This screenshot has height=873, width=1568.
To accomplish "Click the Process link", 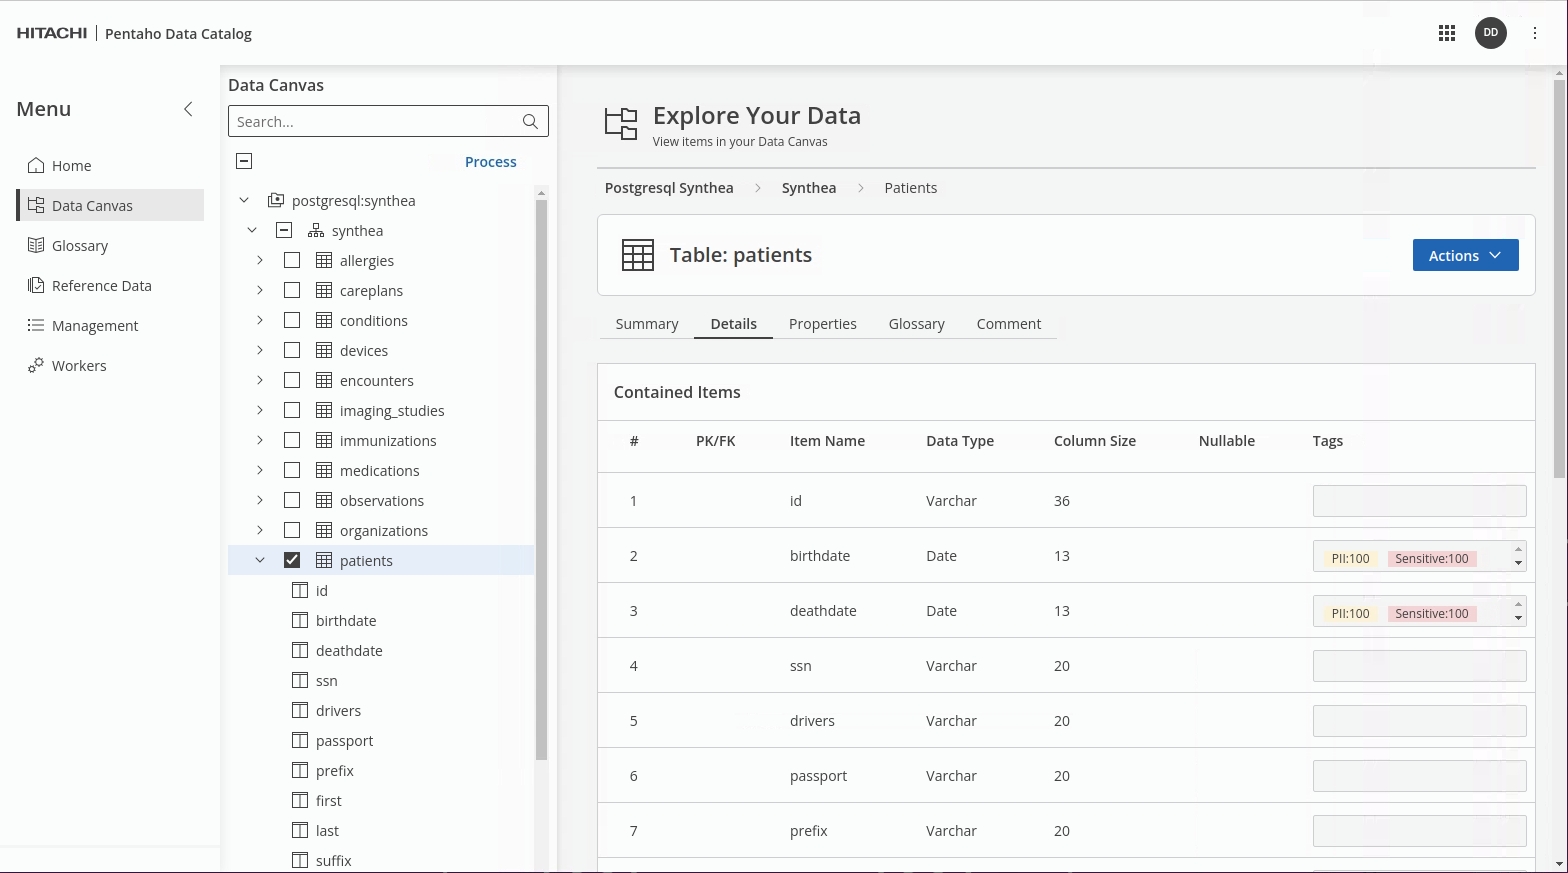I will coord(490,162).
